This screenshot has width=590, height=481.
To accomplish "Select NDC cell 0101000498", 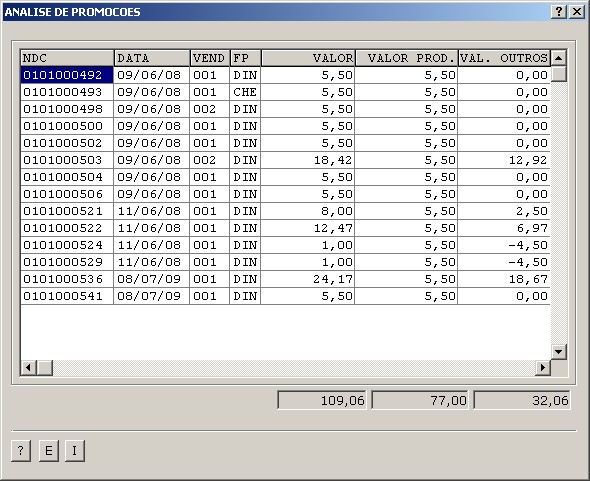I will [x=67, y=109].
